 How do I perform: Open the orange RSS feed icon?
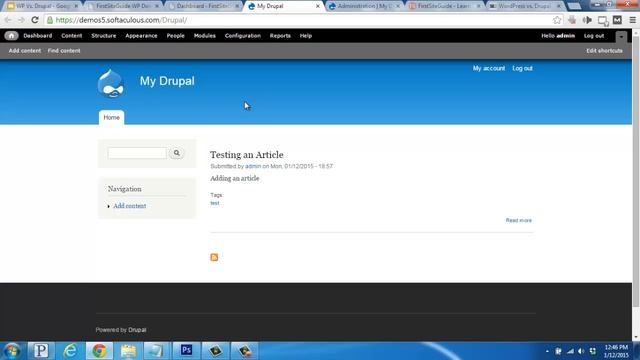point(214,257)
